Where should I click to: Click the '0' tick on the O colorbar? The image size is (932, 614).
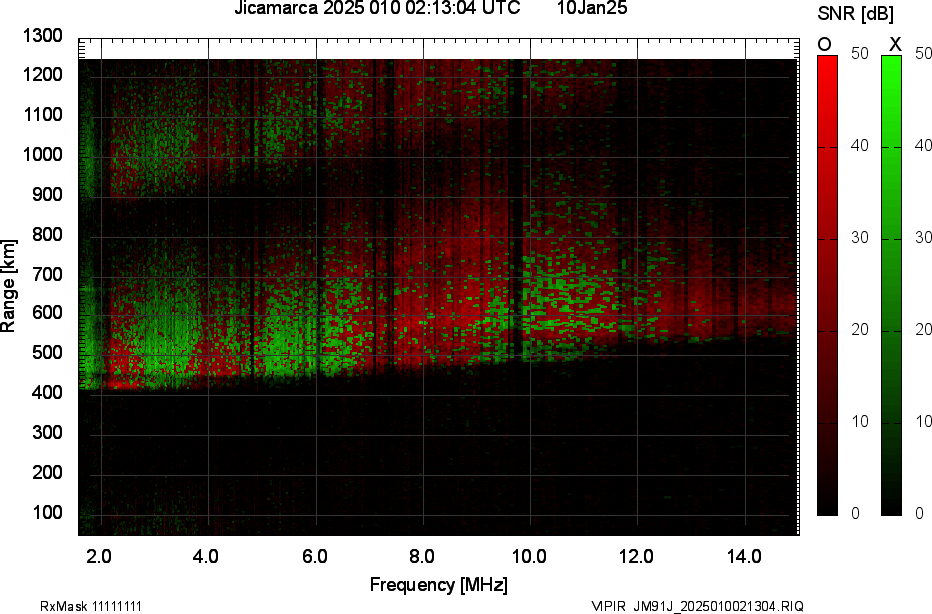point(855,513)
